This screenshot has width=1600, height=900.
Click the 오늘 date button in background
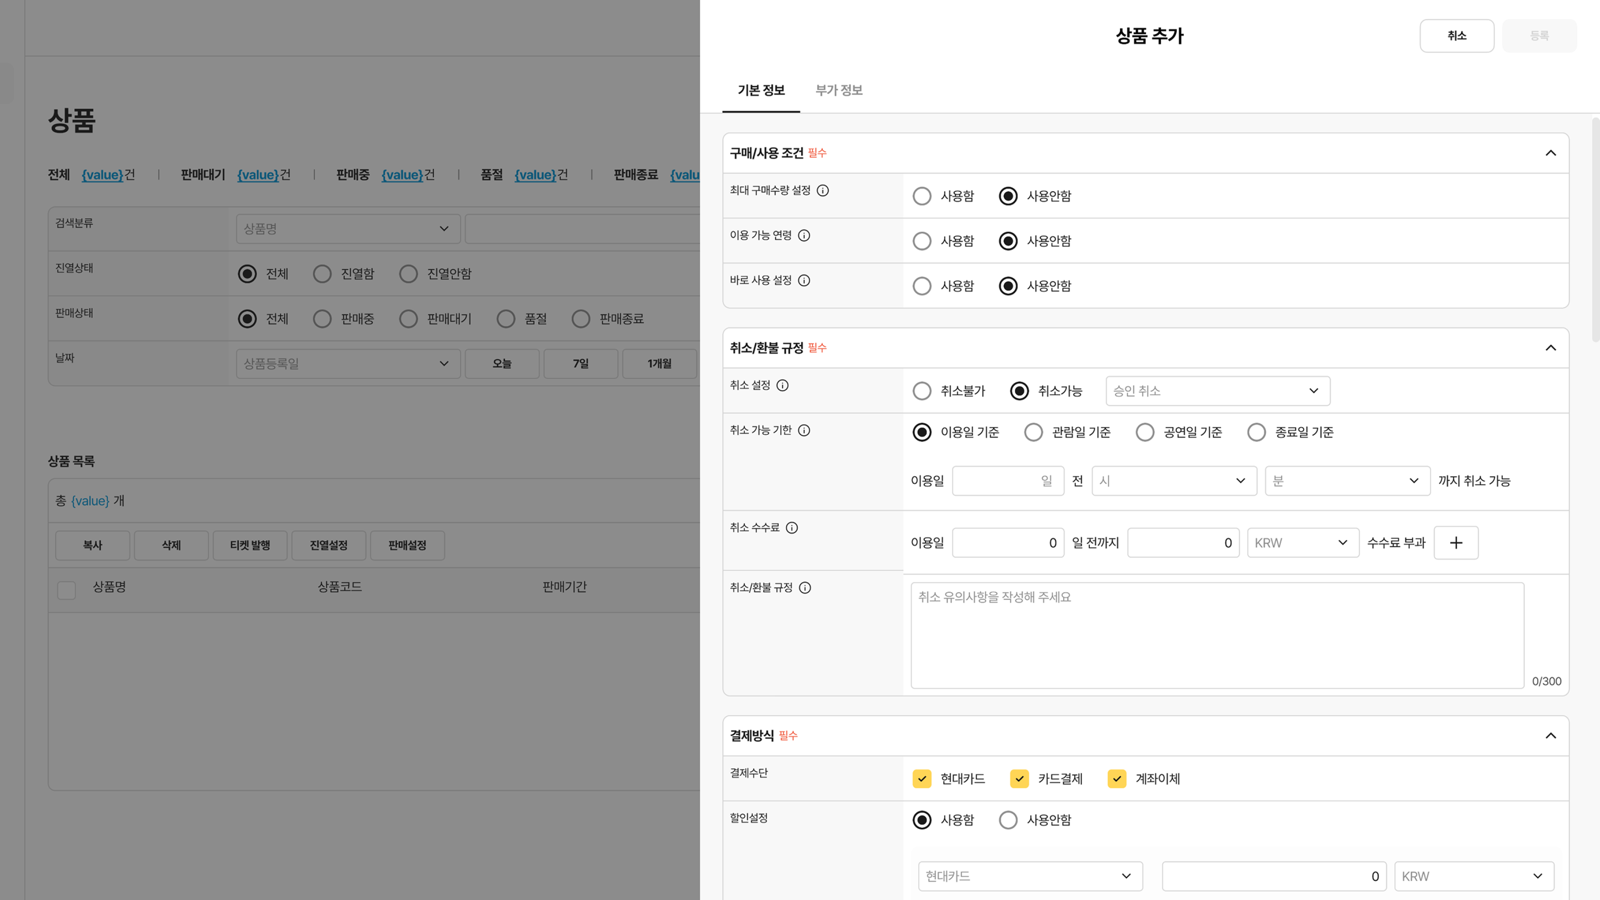502,364
